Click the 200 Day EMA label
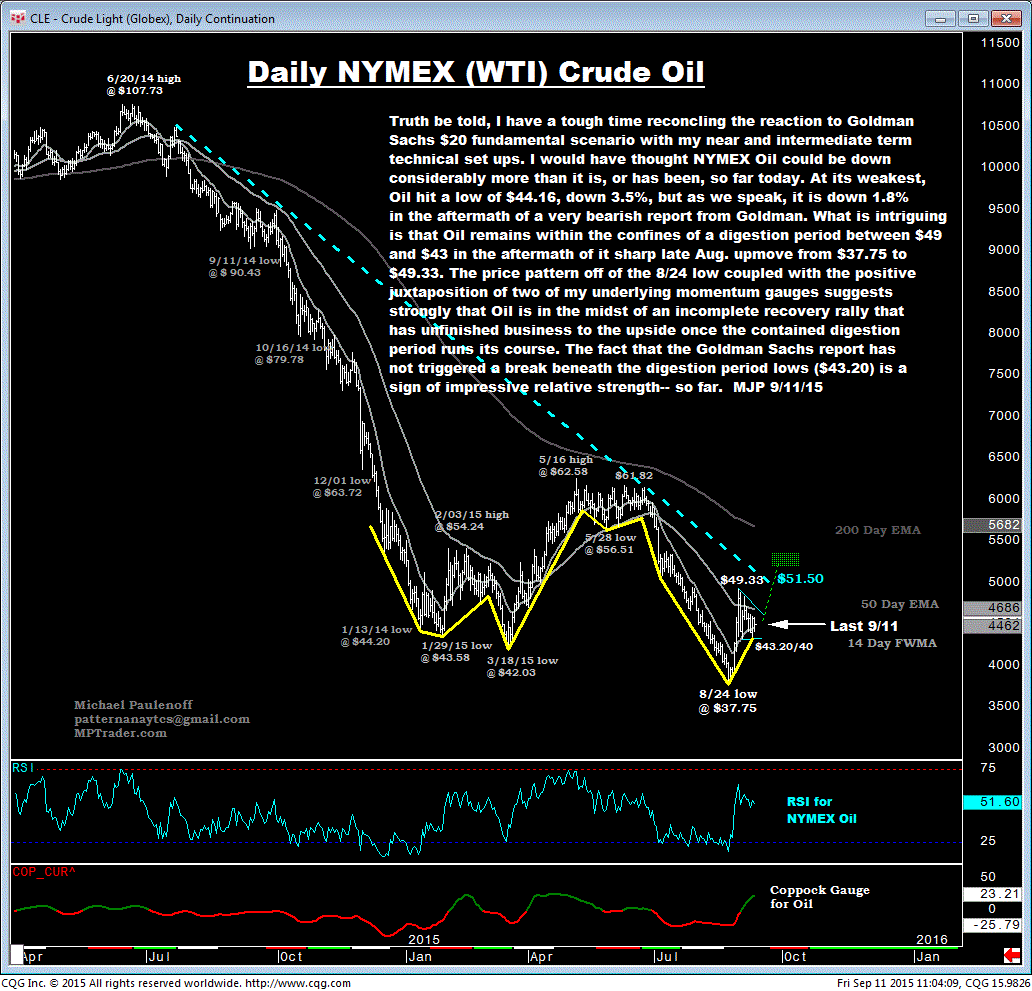Image resolution: width=1032 pixels, height=991 pixels. tap(877, 530)
